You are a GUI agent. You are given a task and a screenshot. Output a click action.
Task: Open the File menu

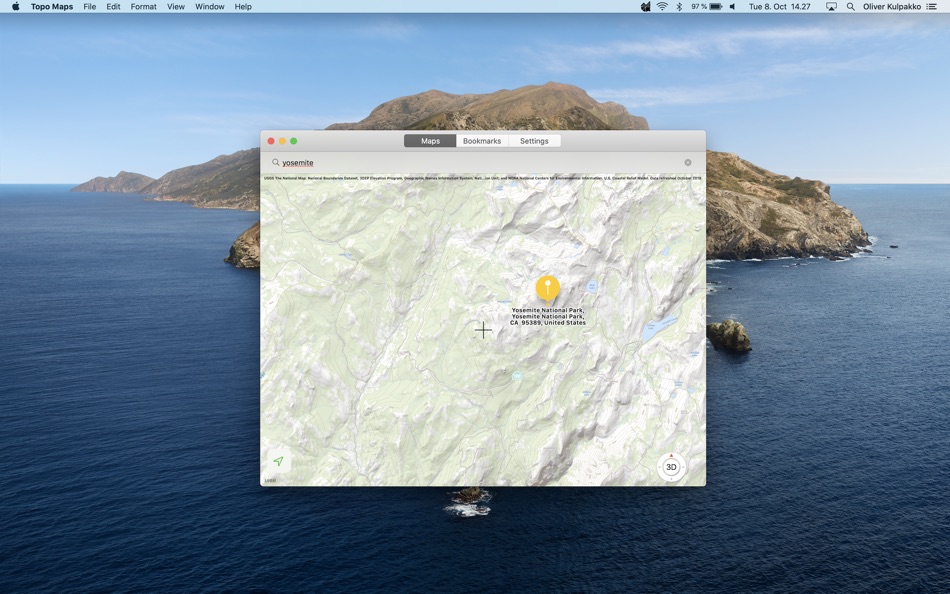90,7
